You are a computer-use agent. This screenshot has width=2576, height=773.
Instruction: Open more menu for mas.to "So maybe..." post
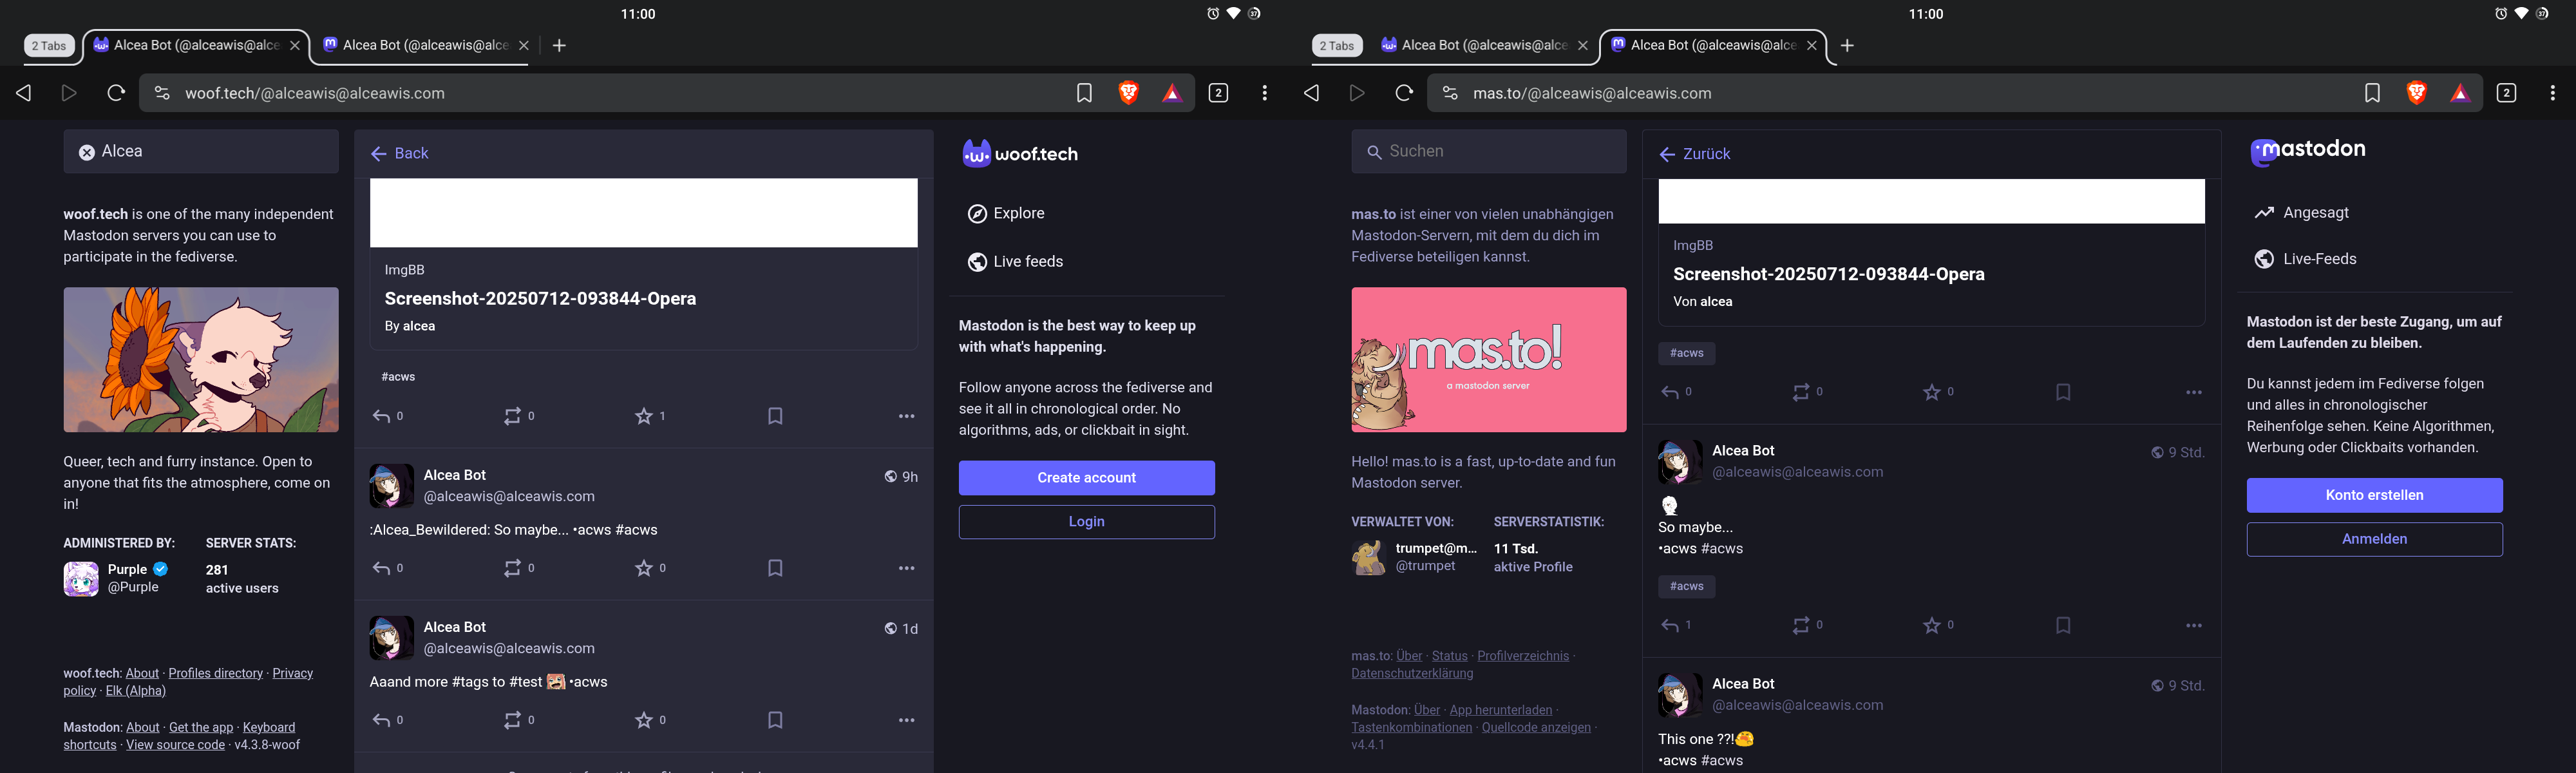2194,625
